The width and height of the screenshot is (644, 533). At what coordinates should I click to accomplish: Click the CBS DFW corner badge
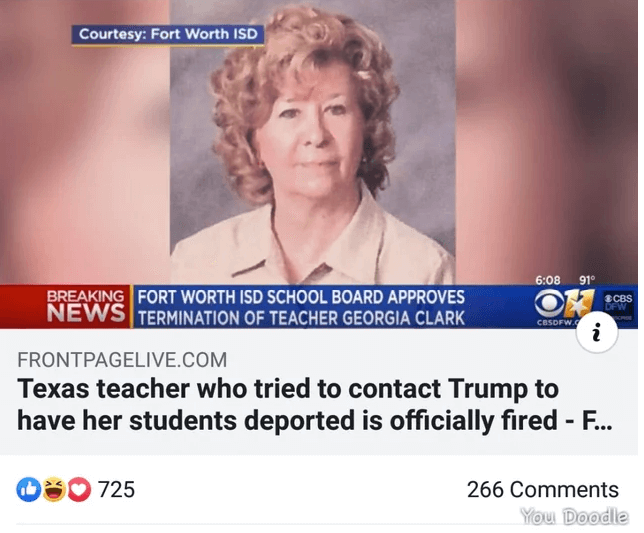(x=619, y=306)
